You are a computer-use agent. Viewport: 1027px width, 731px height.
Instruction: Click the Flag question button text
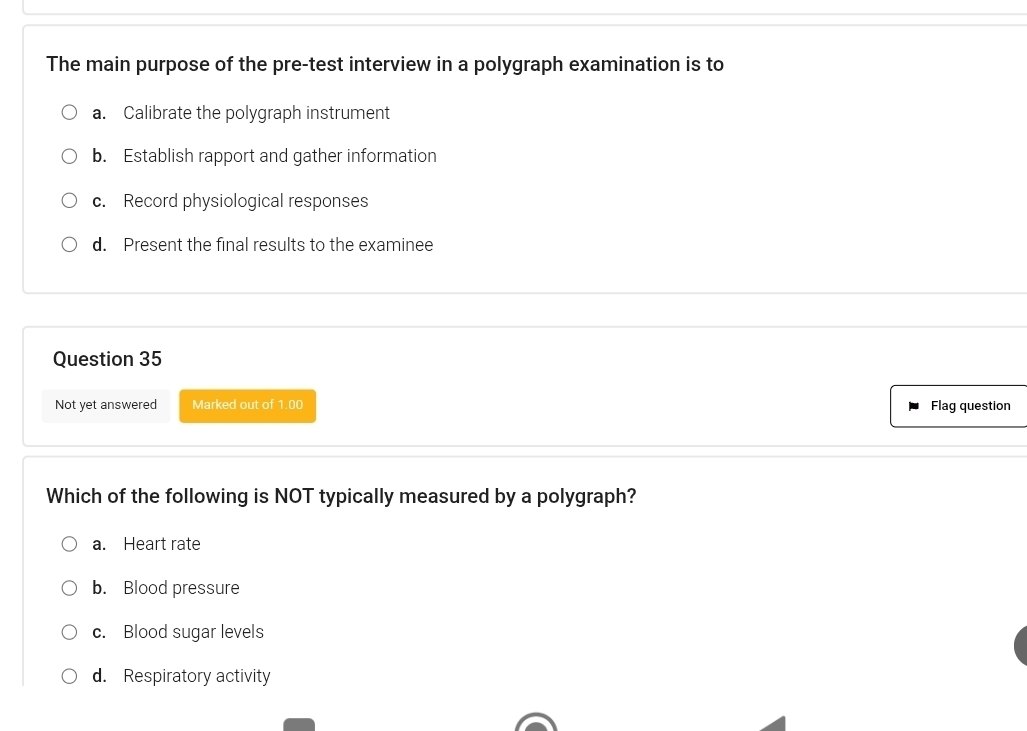pos(970,406)
